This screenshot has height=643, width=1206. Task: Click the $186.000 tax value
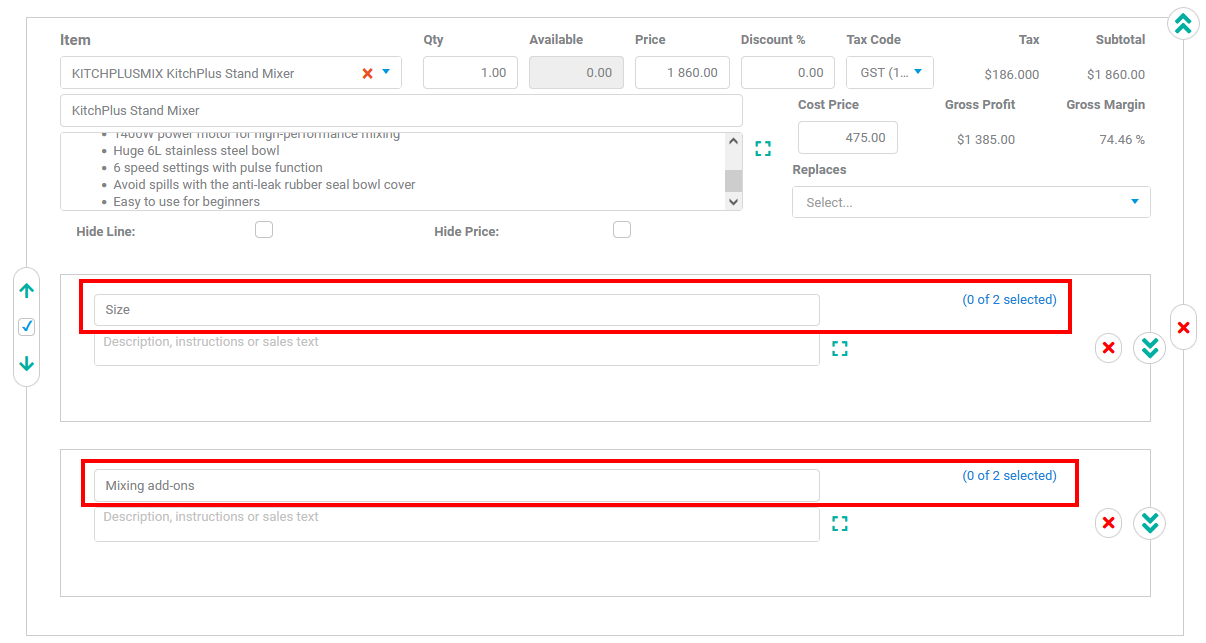(x=1011, y=75)
